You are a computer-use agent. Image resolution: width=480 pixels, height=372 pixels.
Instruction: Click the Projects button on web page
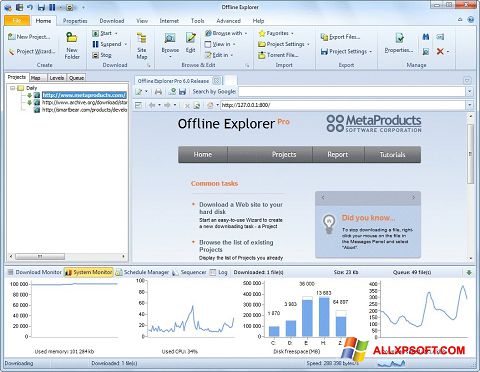pyautogui.click(x=284, y=155)
